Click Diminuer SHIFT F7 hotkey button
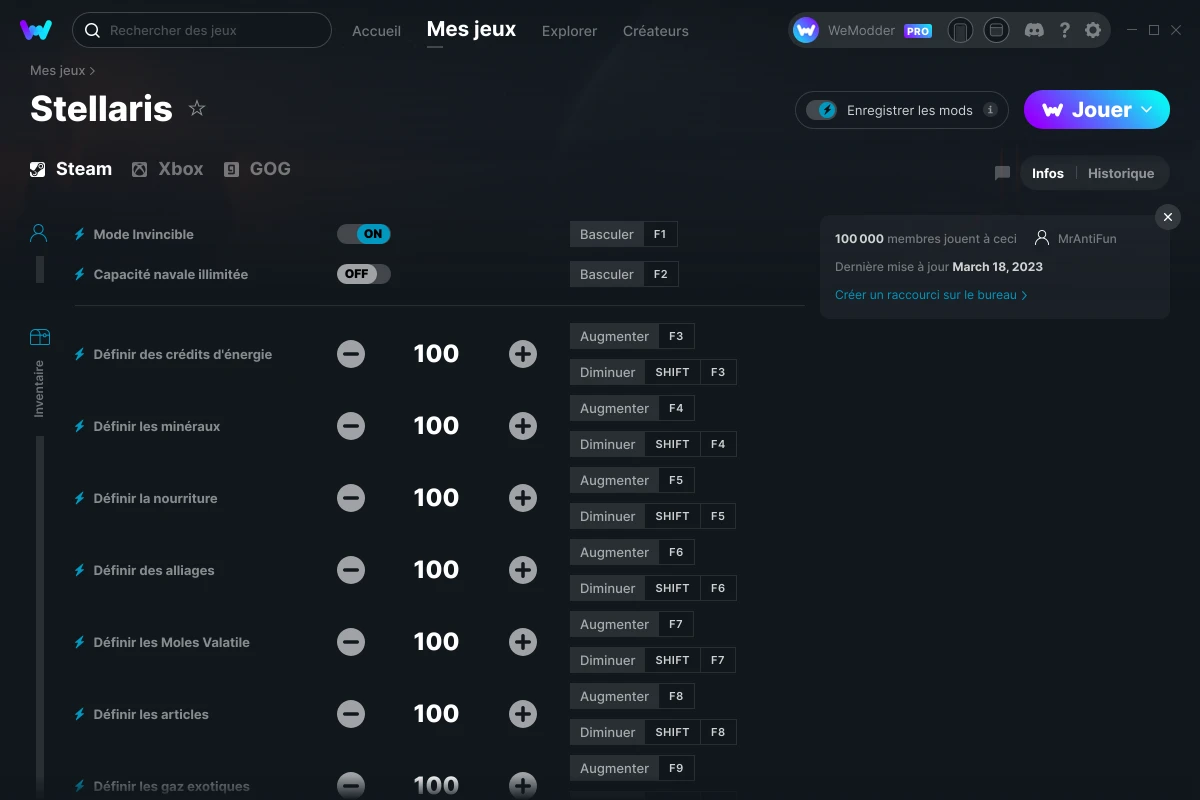Viewport: 1200px width, 800px height. (653, 660)
